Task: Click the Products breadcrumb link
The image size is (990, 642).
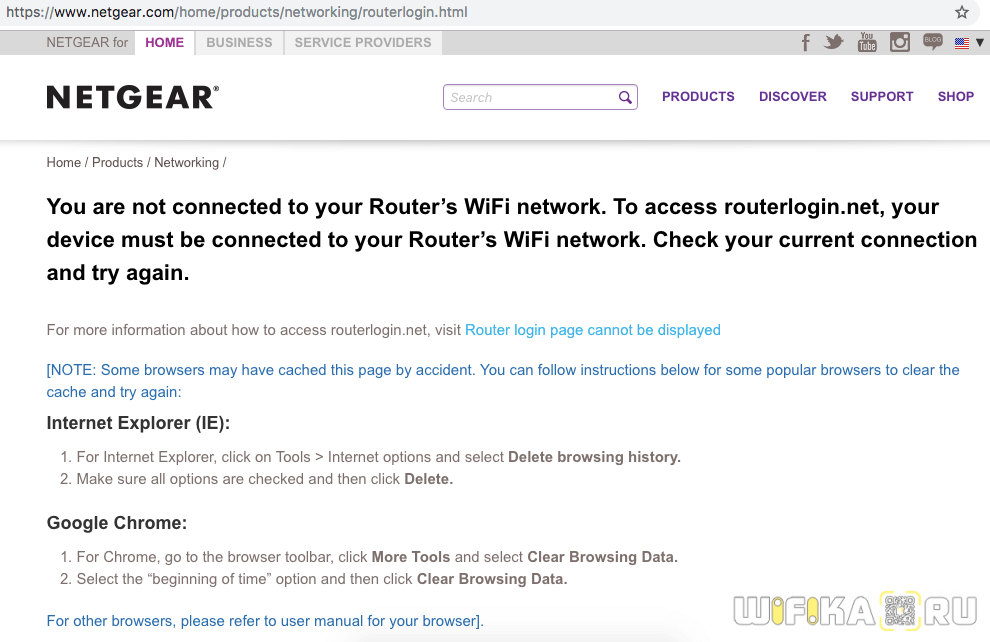Action: pos(117,163)
